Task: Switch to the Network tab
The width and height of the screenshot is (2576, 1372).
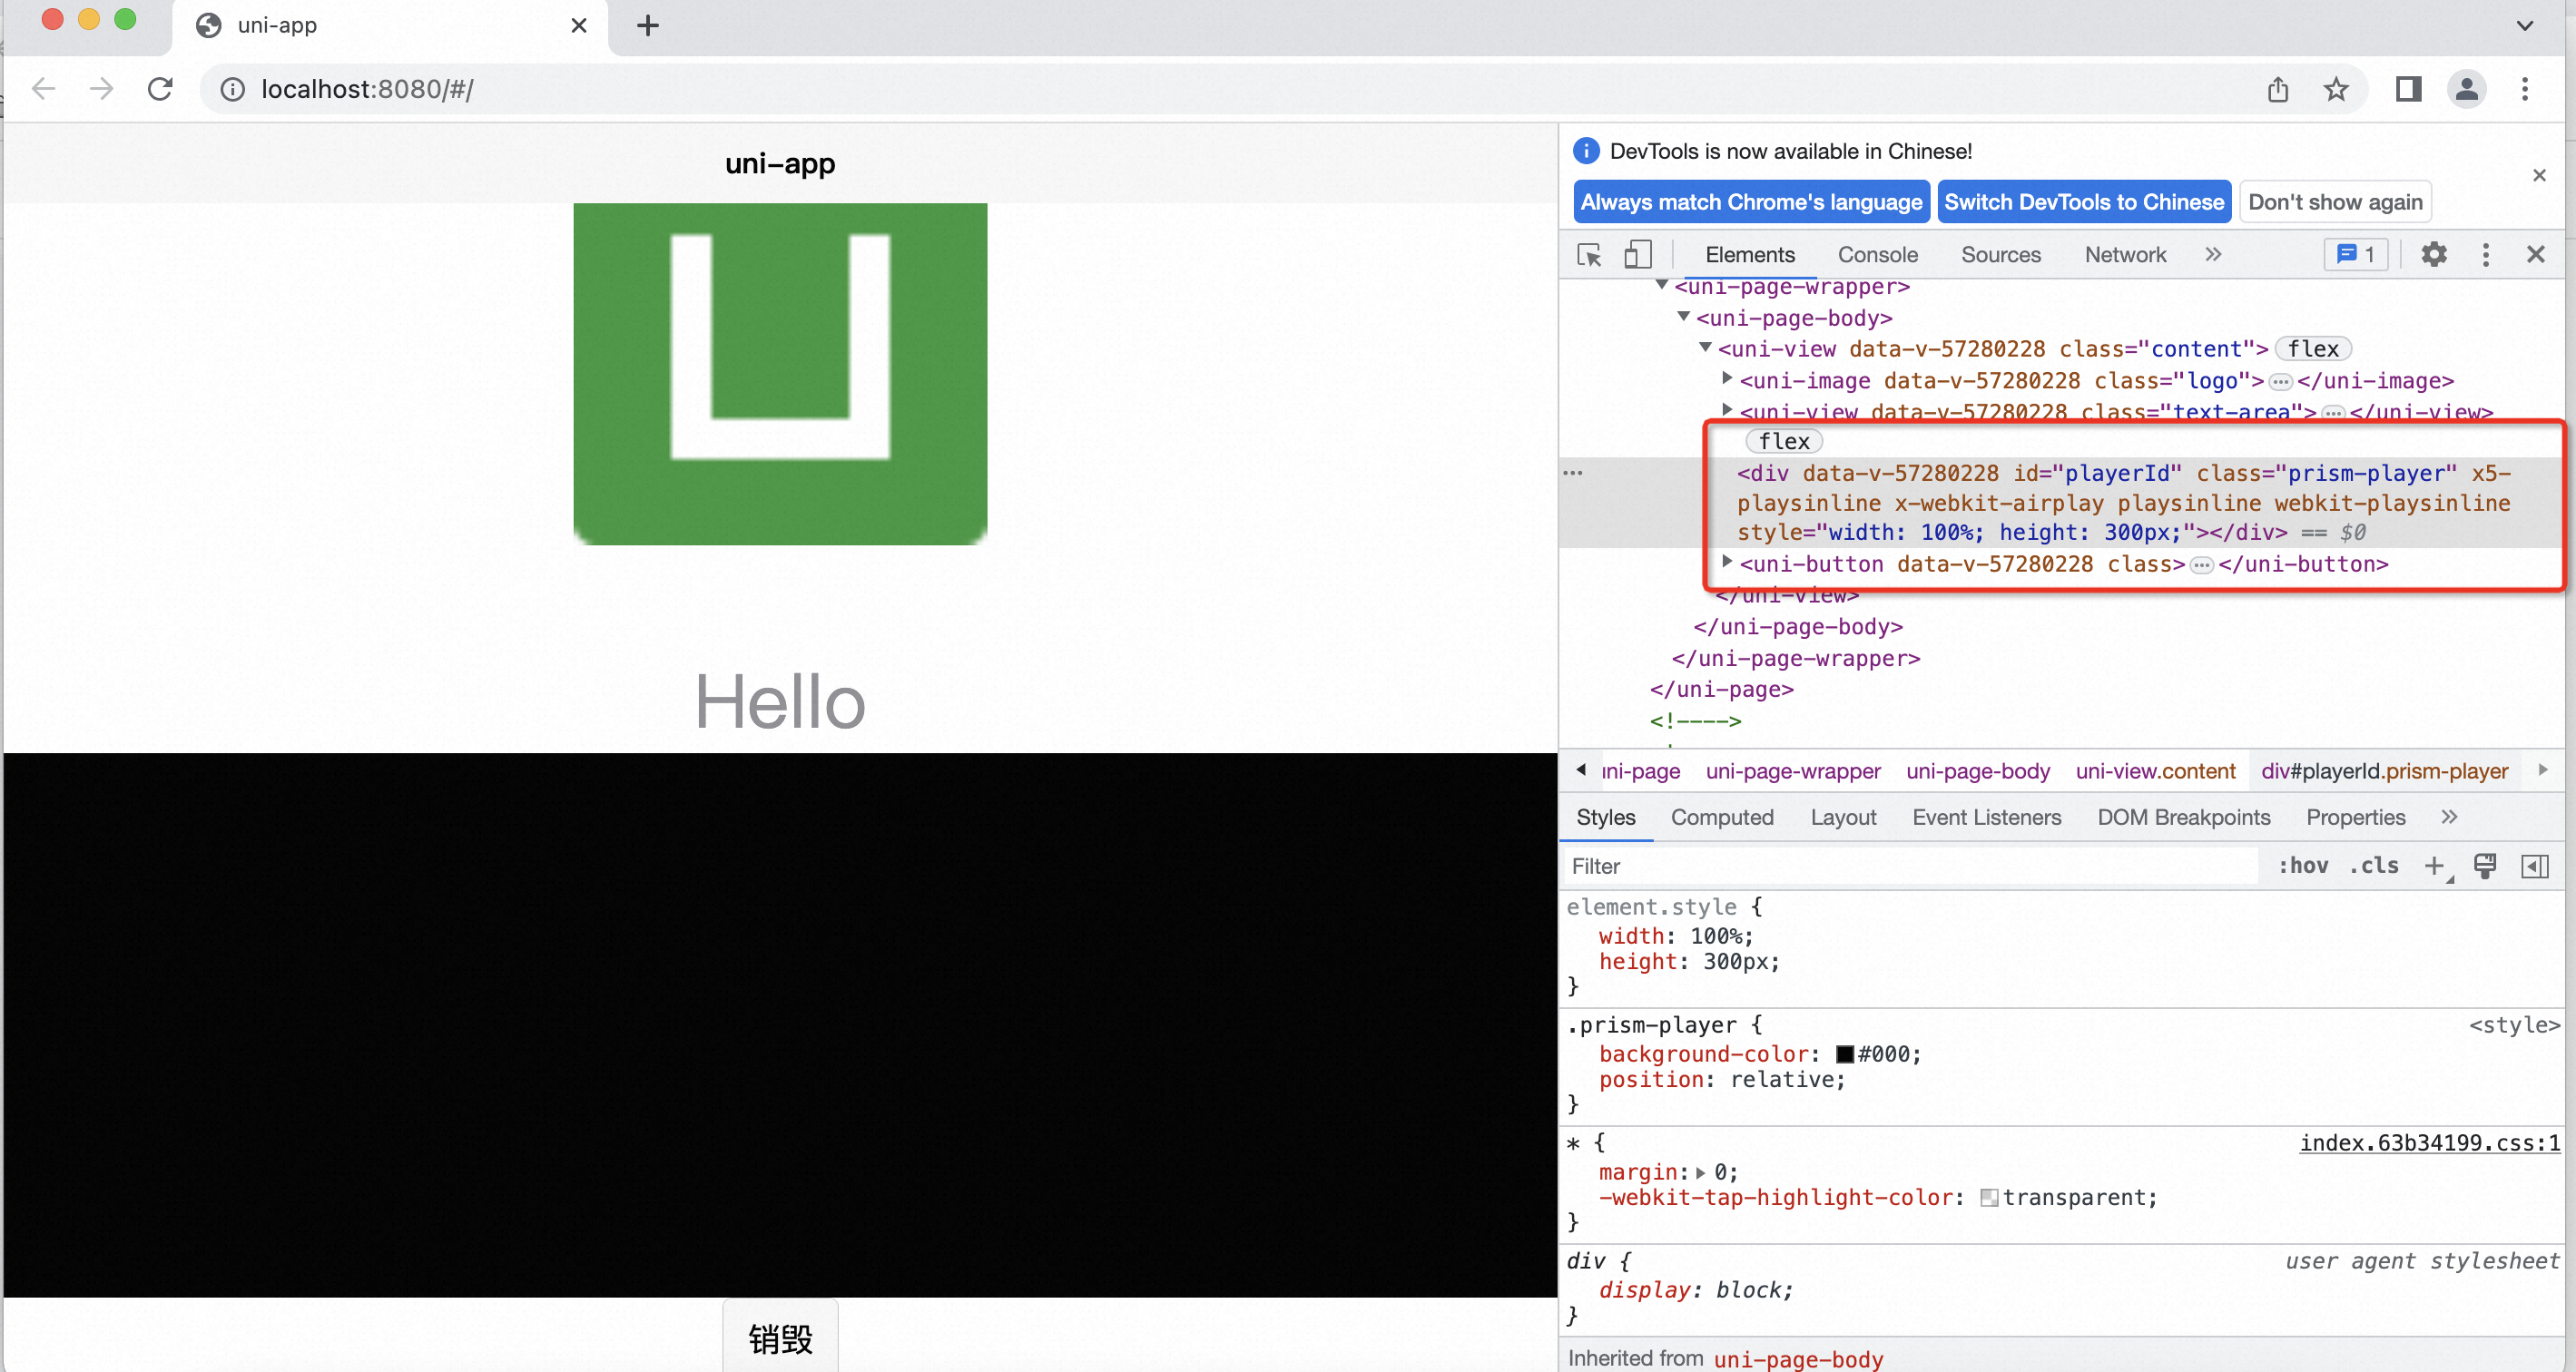Action: (x=2125, y=255)
